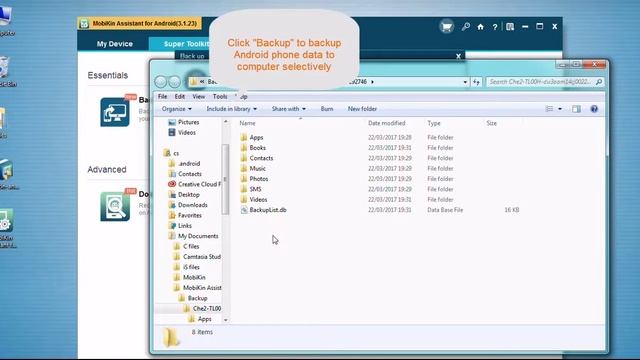Change view using the view icon
The image size is (640, 360).
(x=549, y=109)
